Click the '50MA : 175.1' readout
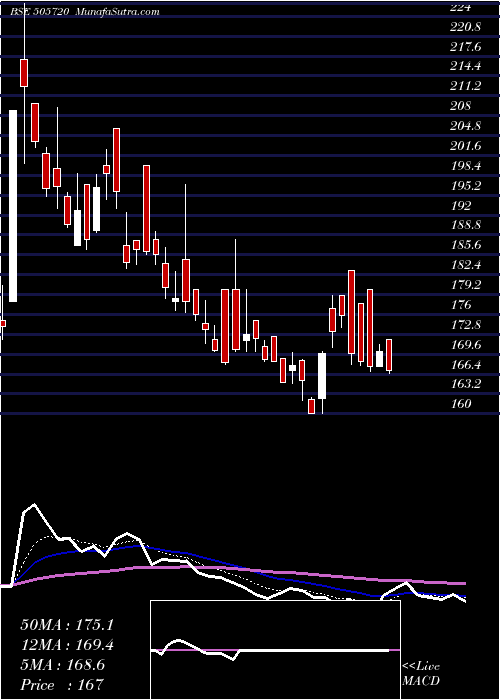This screenshot has height=700, width=500. point(67,625)
